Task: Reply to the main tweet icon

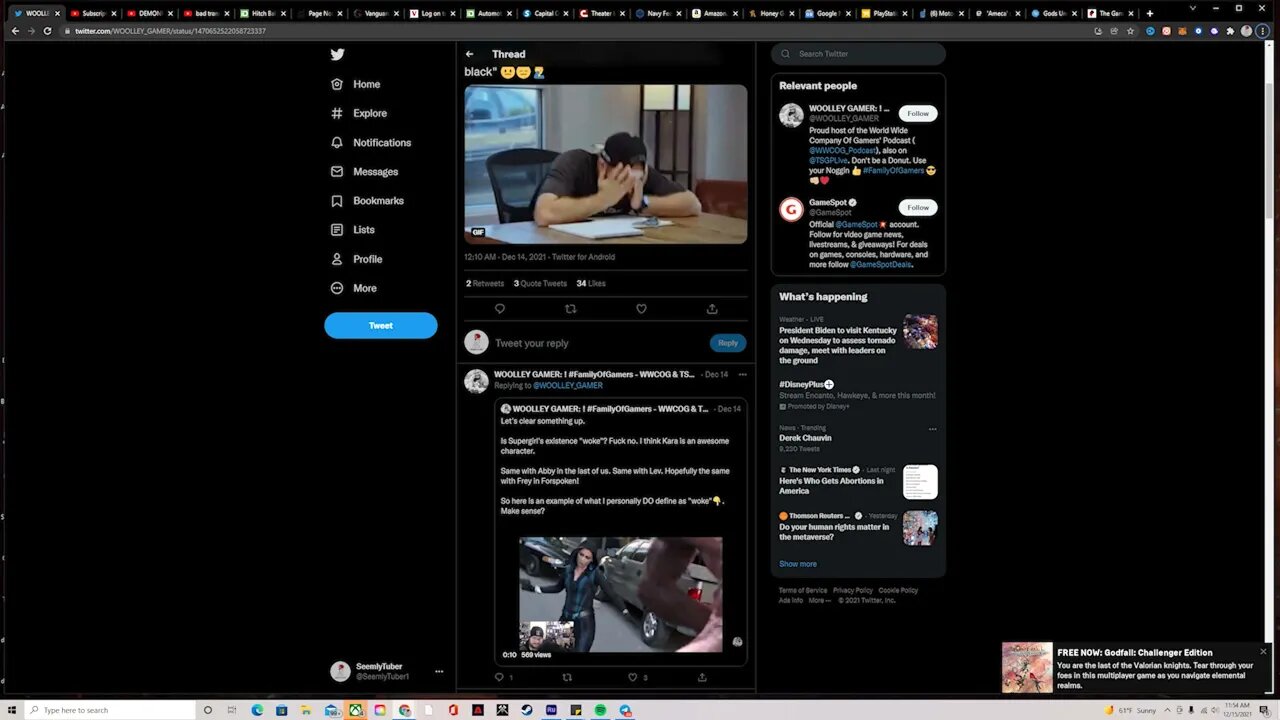Action: (x=500, y=309)
